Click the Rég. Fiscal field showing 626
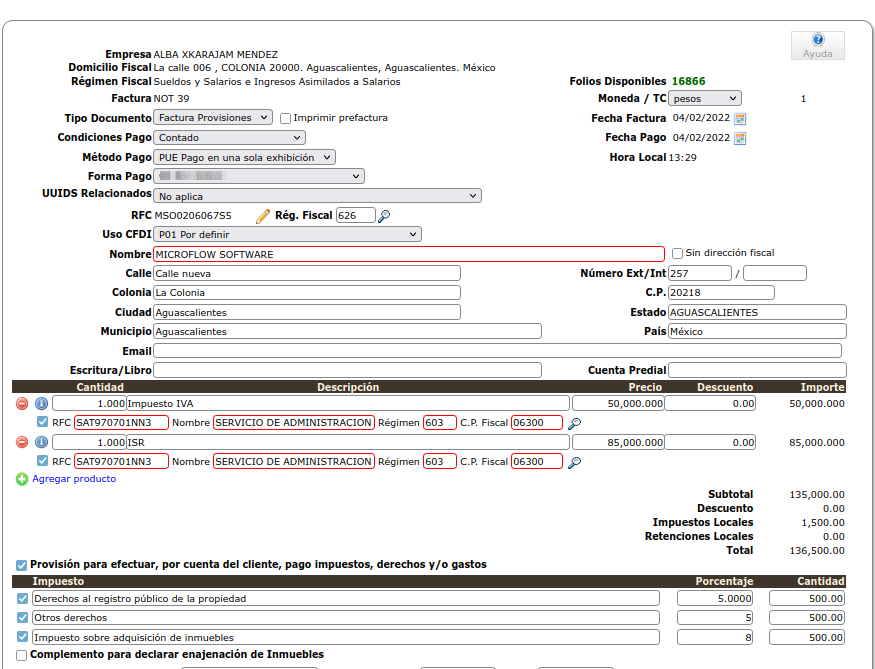Image resolution: width=875 pixels, height=669 pixels. [356, 215]
